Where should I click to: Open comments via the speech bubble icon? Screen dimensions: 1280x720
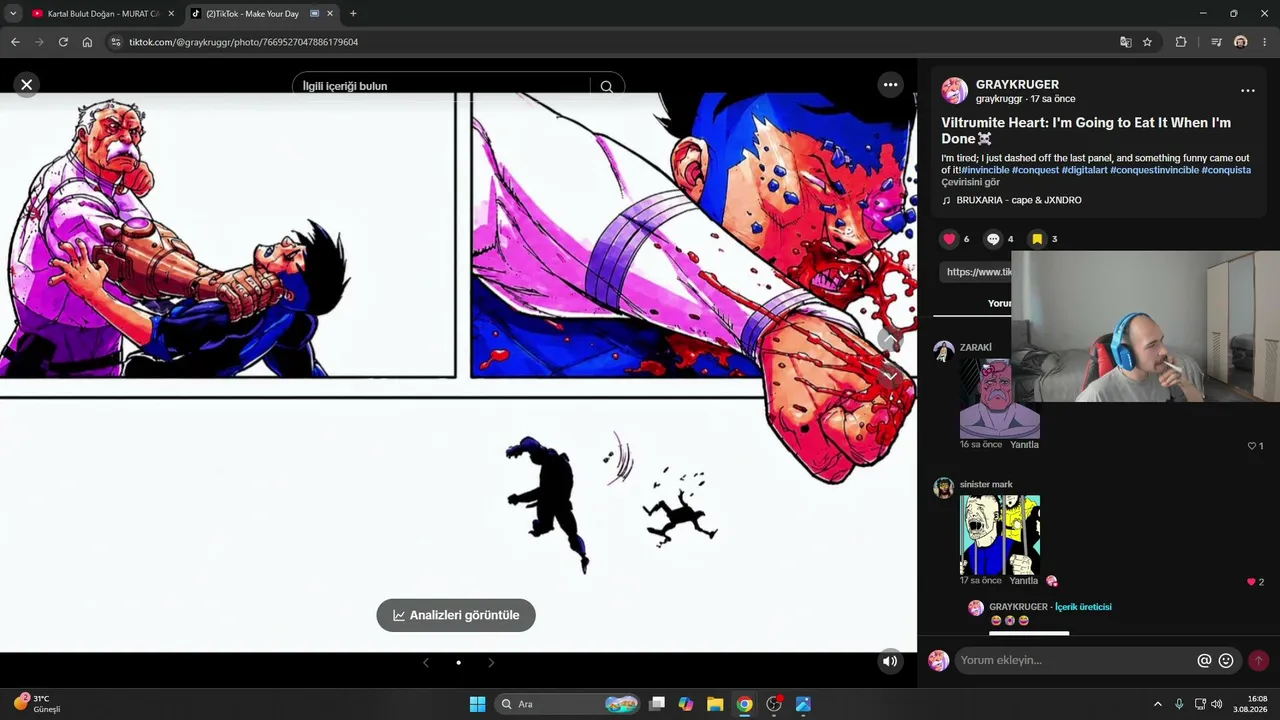tap(993, 239)
